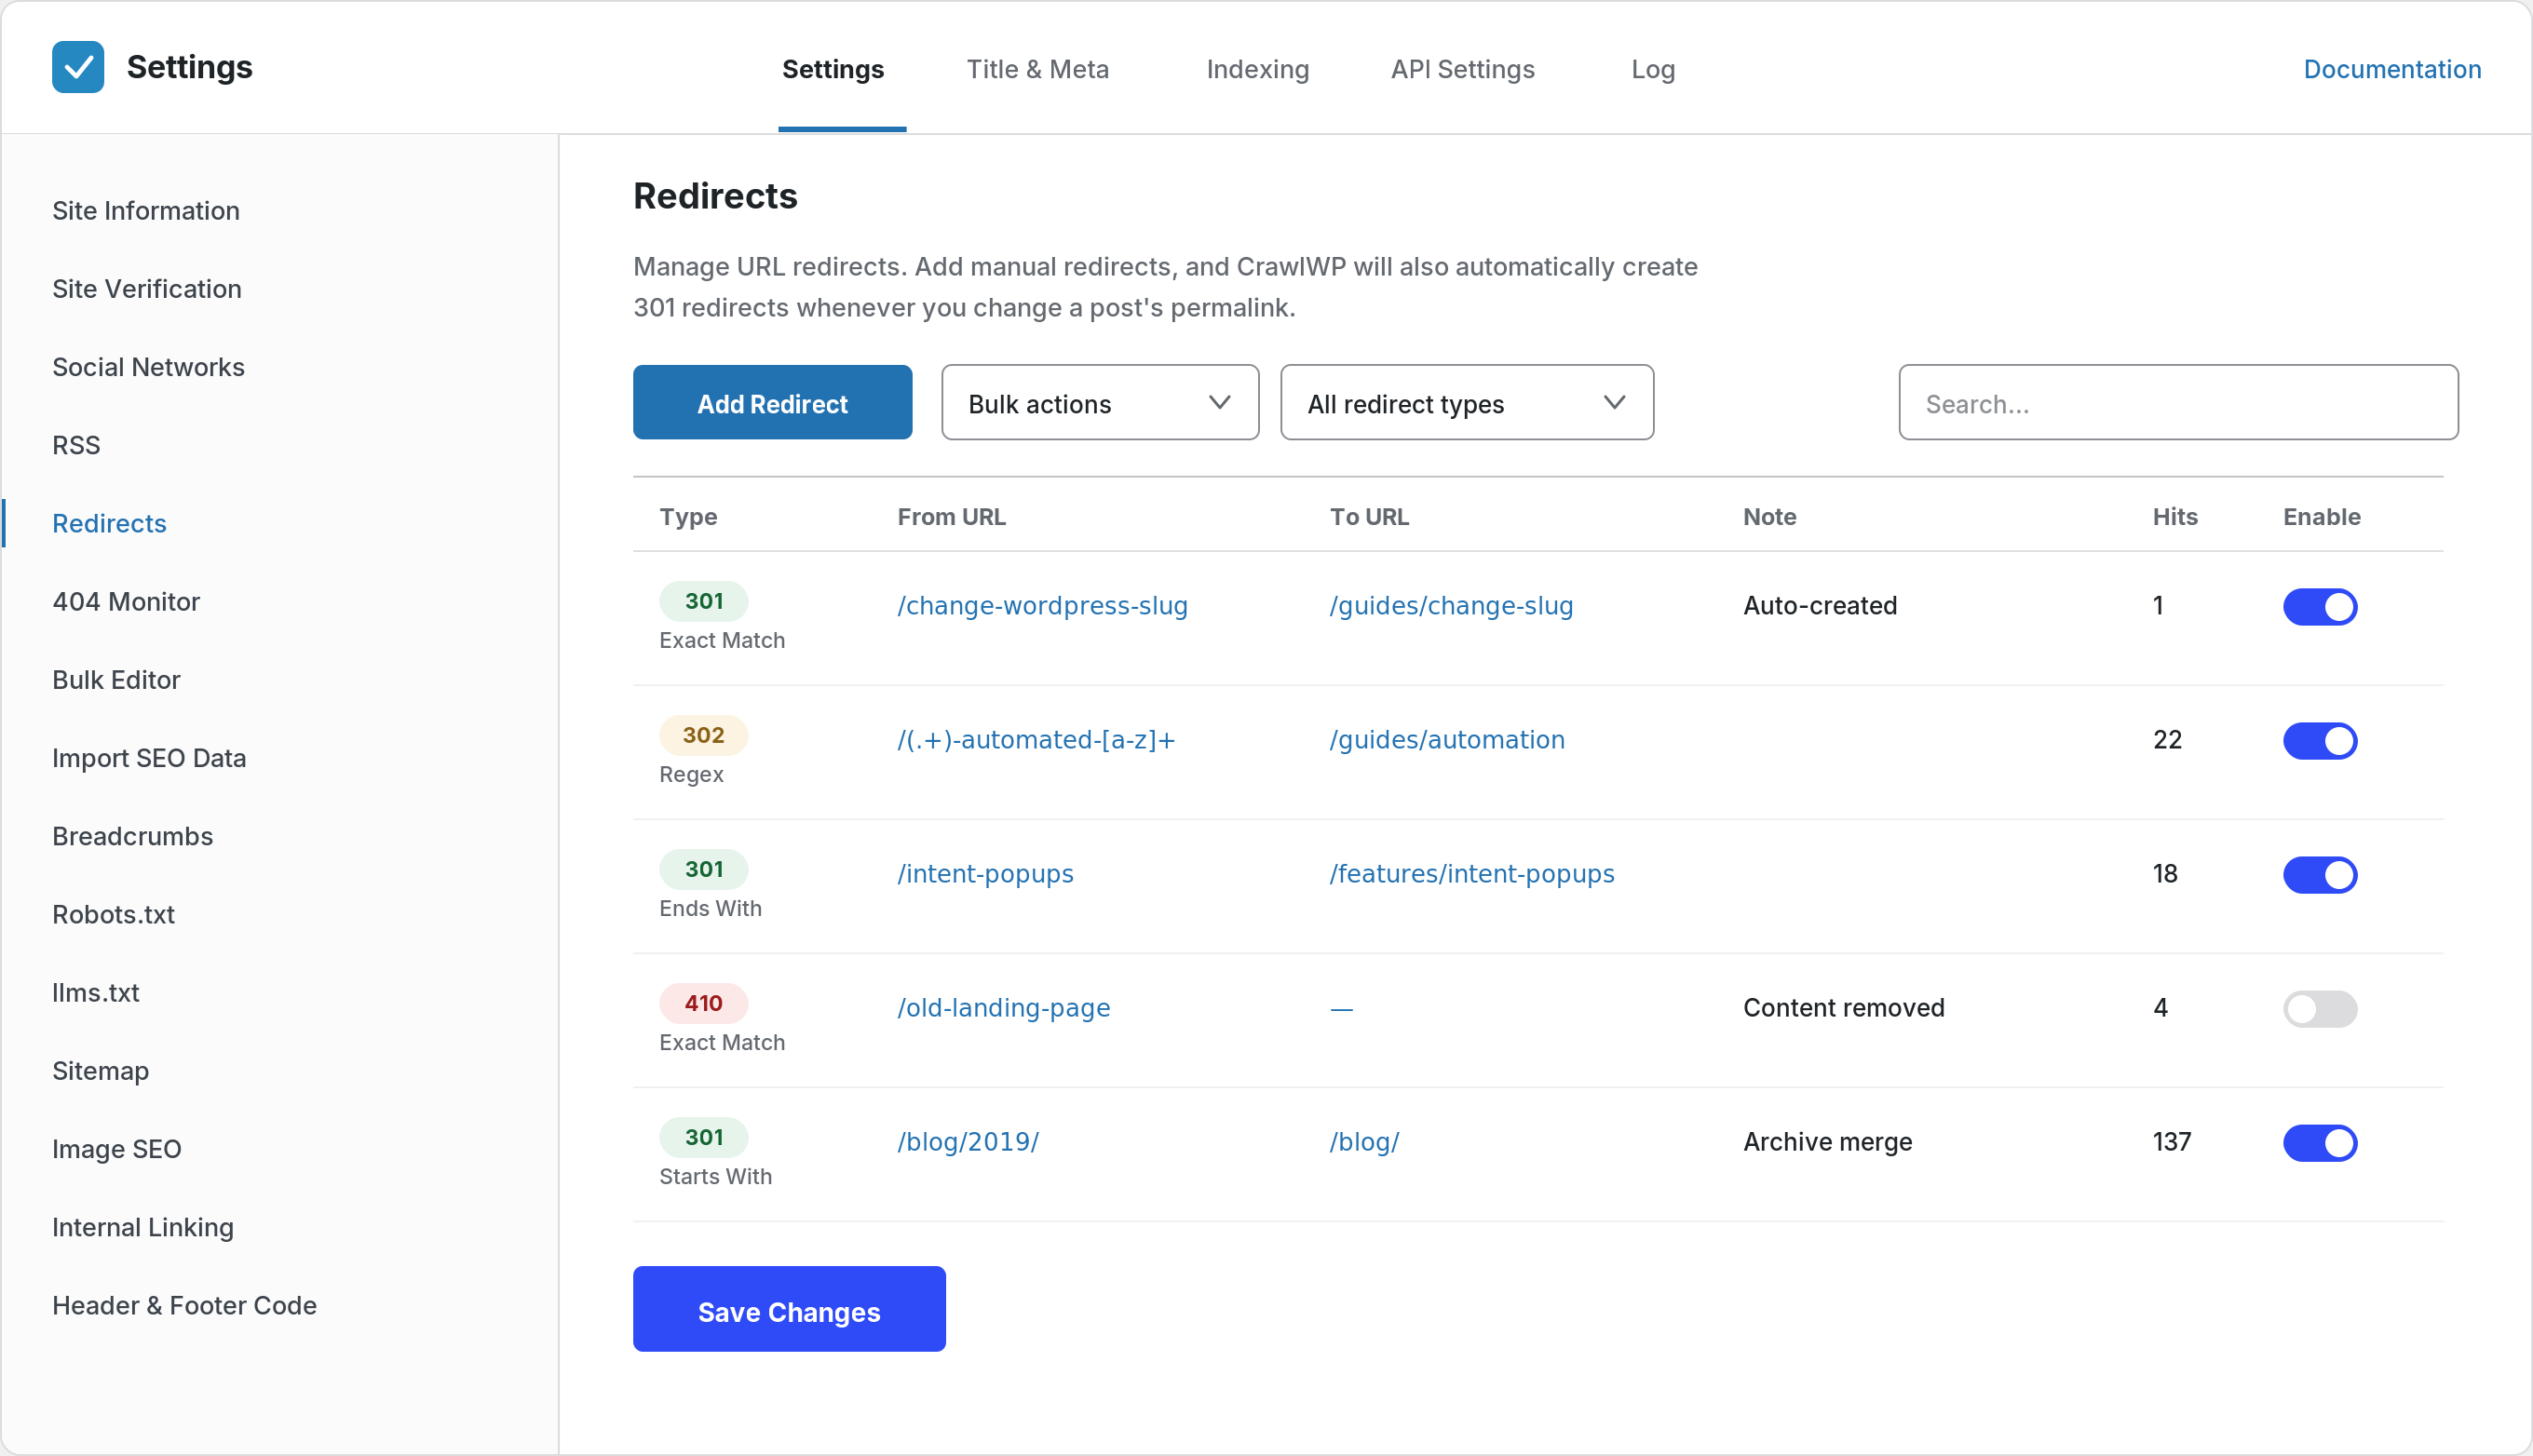2533x1456 pixels.
Task: Click the /blog/2019/ From URL link
Action: [x=967, y=1142]
